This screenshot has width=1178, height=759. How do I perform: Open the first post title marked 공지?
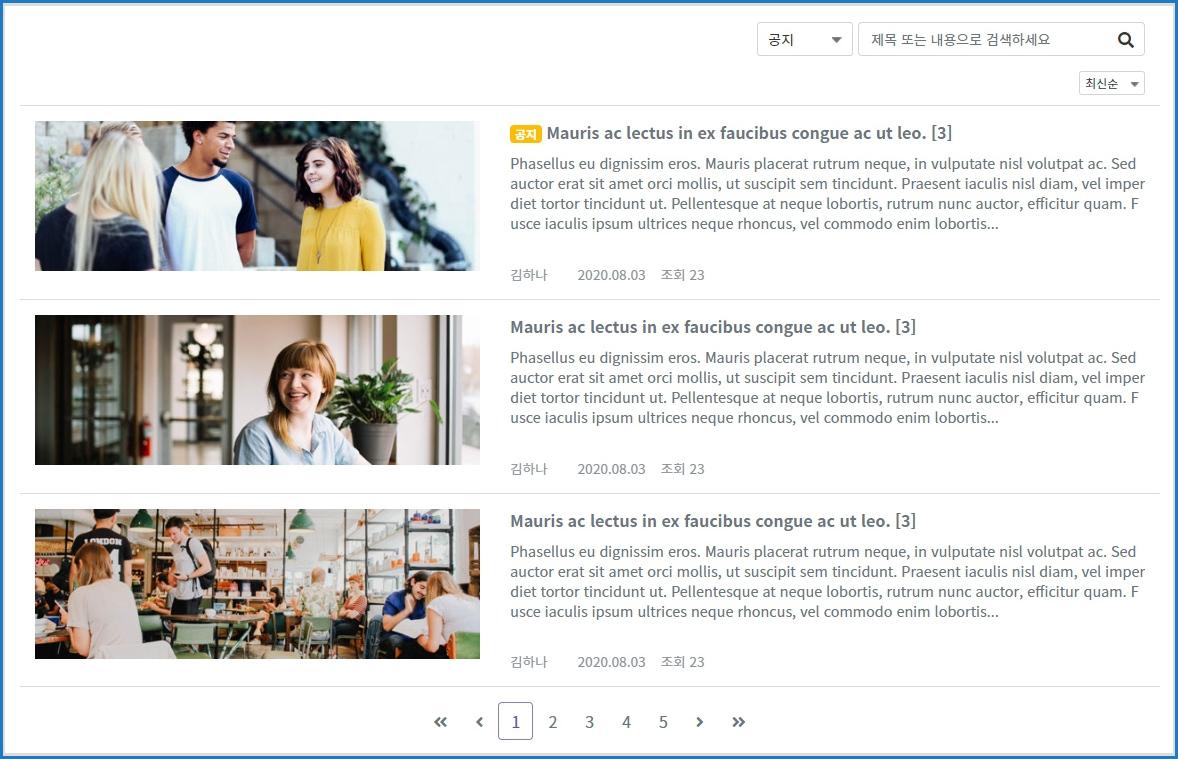point(748,133)
